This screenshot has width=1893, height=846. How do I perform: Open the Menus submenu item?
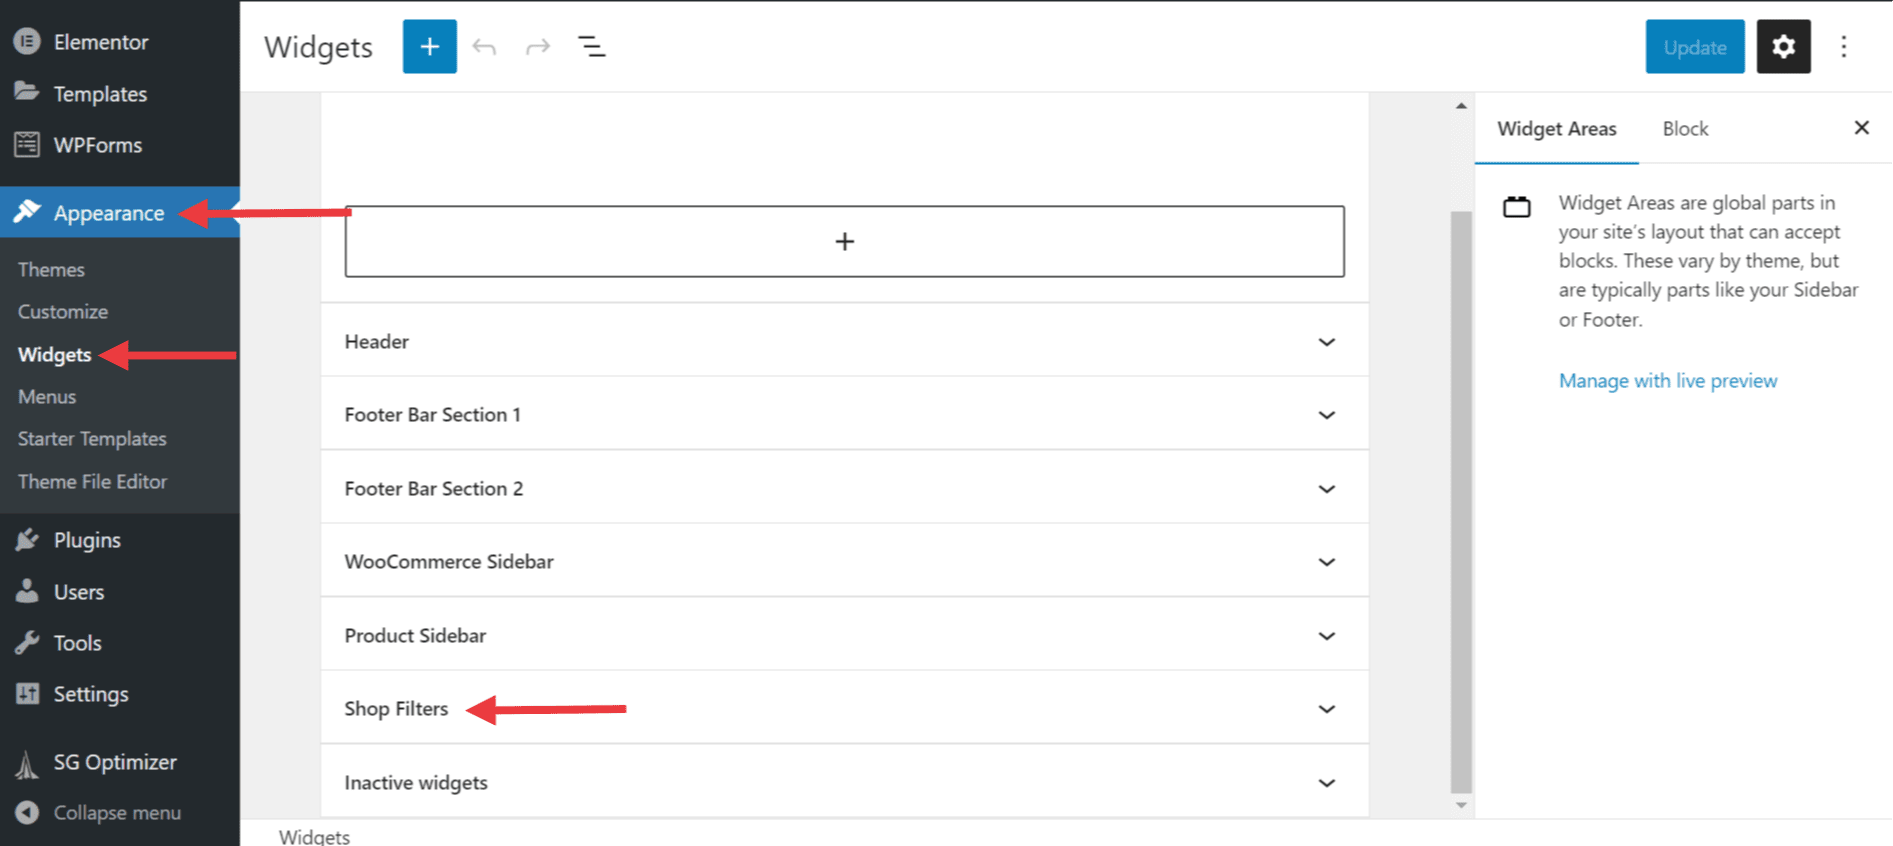pos(47,397)
